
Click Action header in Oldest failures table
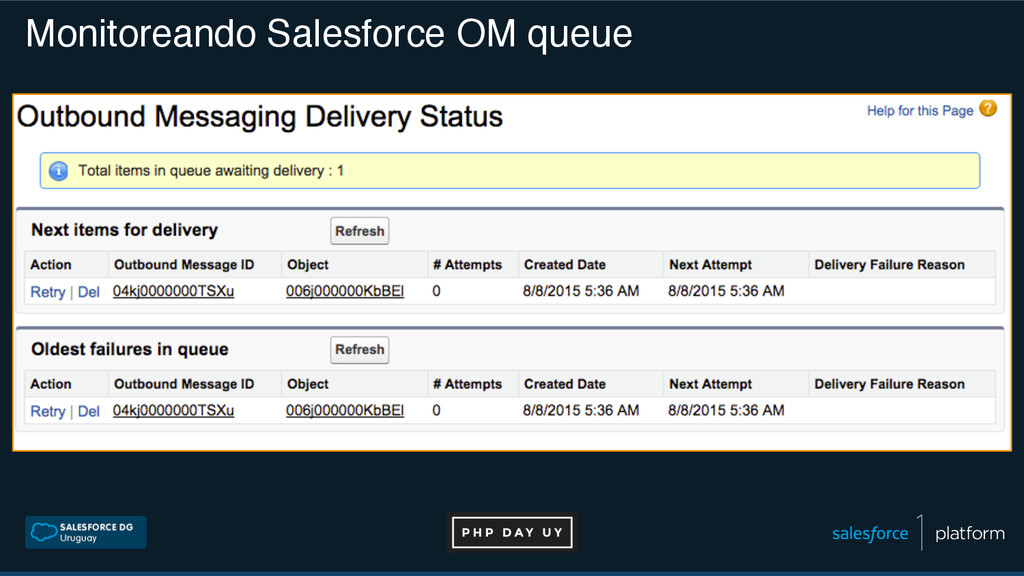click(50, 384)
